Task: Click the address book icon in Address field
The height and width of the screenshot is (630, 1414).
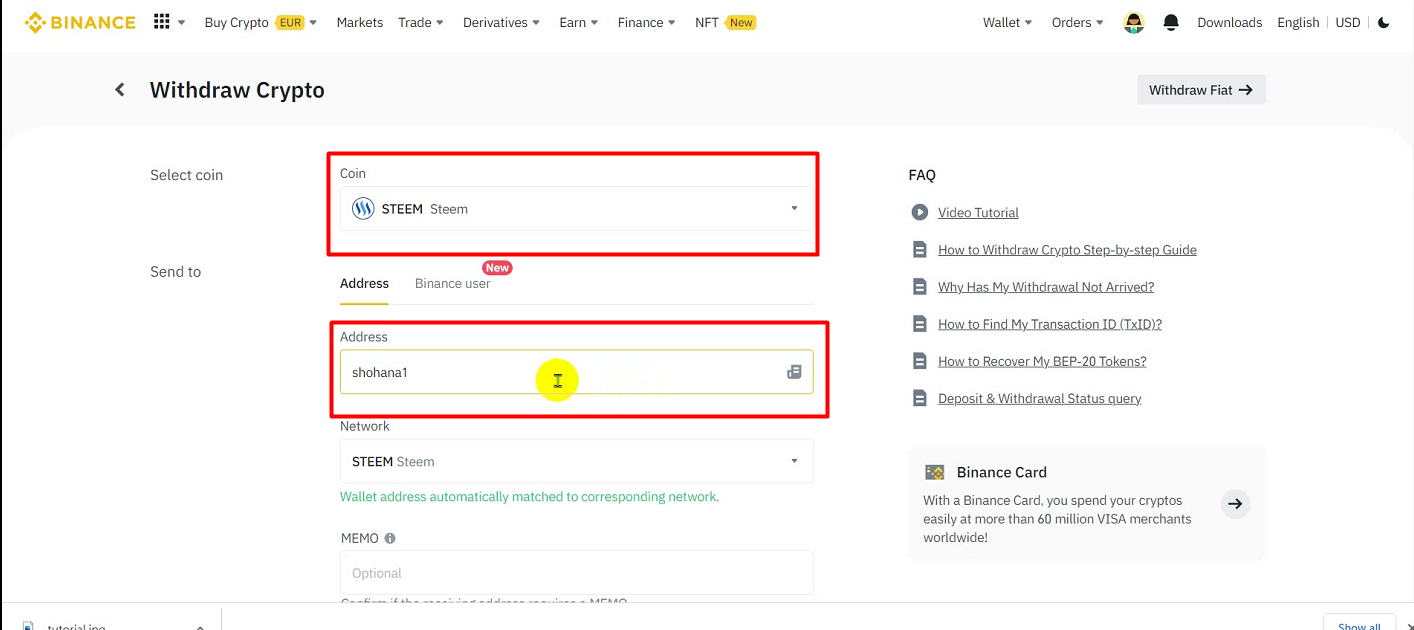Action: (794, 372)
